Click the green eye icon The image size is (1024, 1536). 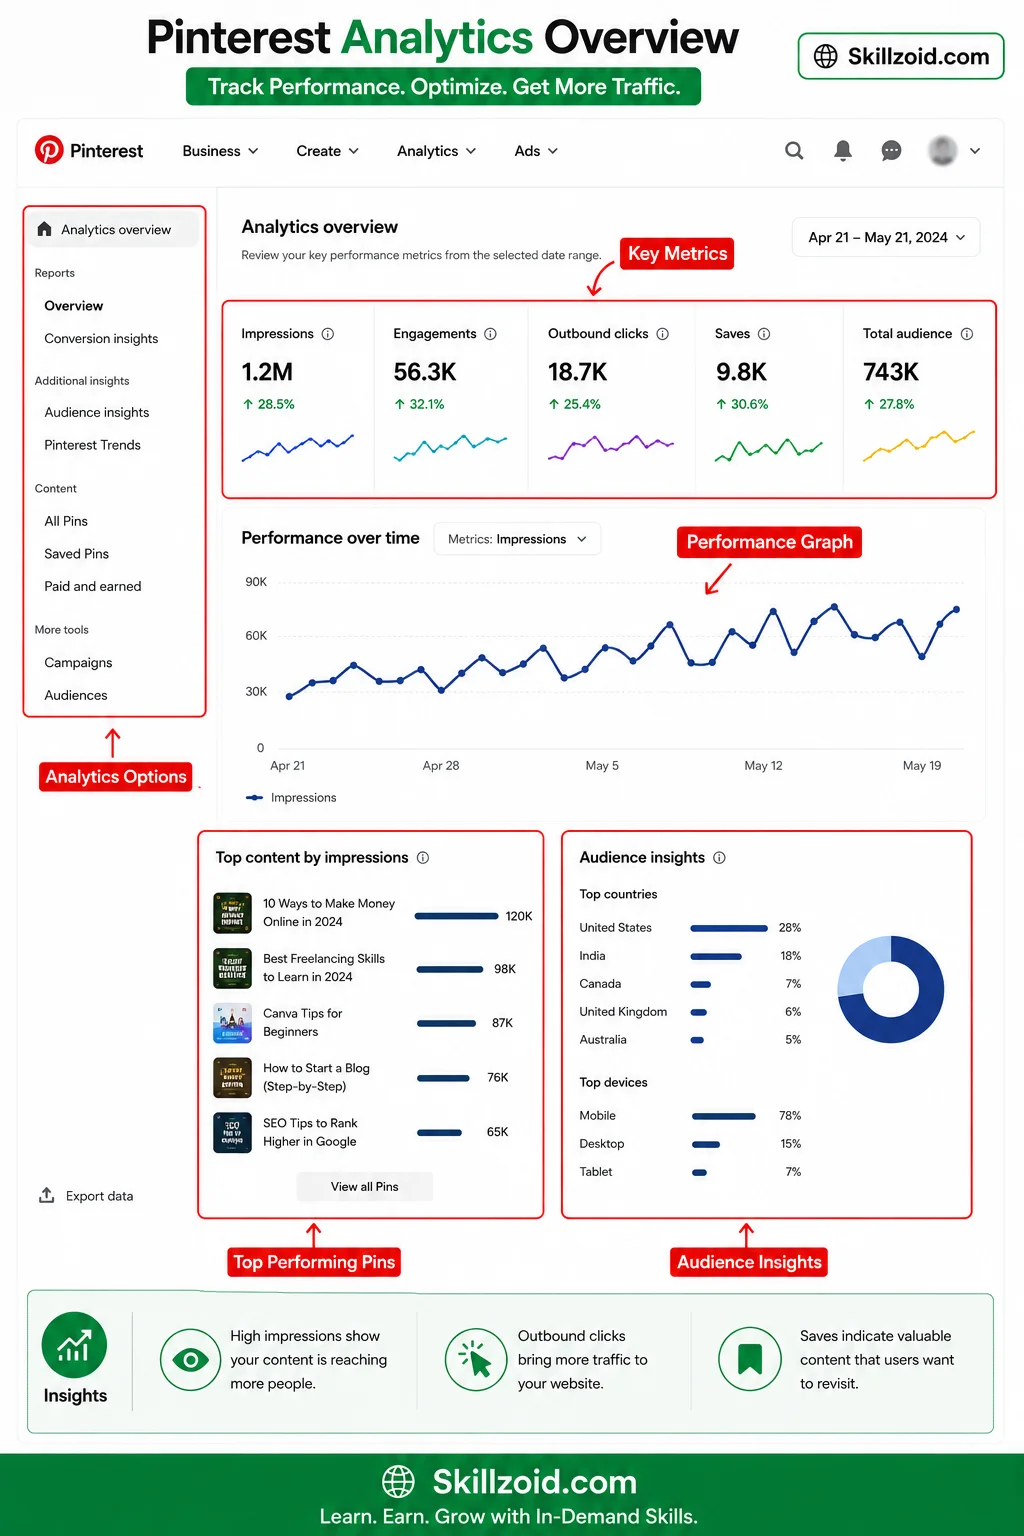click(190, 1359)
